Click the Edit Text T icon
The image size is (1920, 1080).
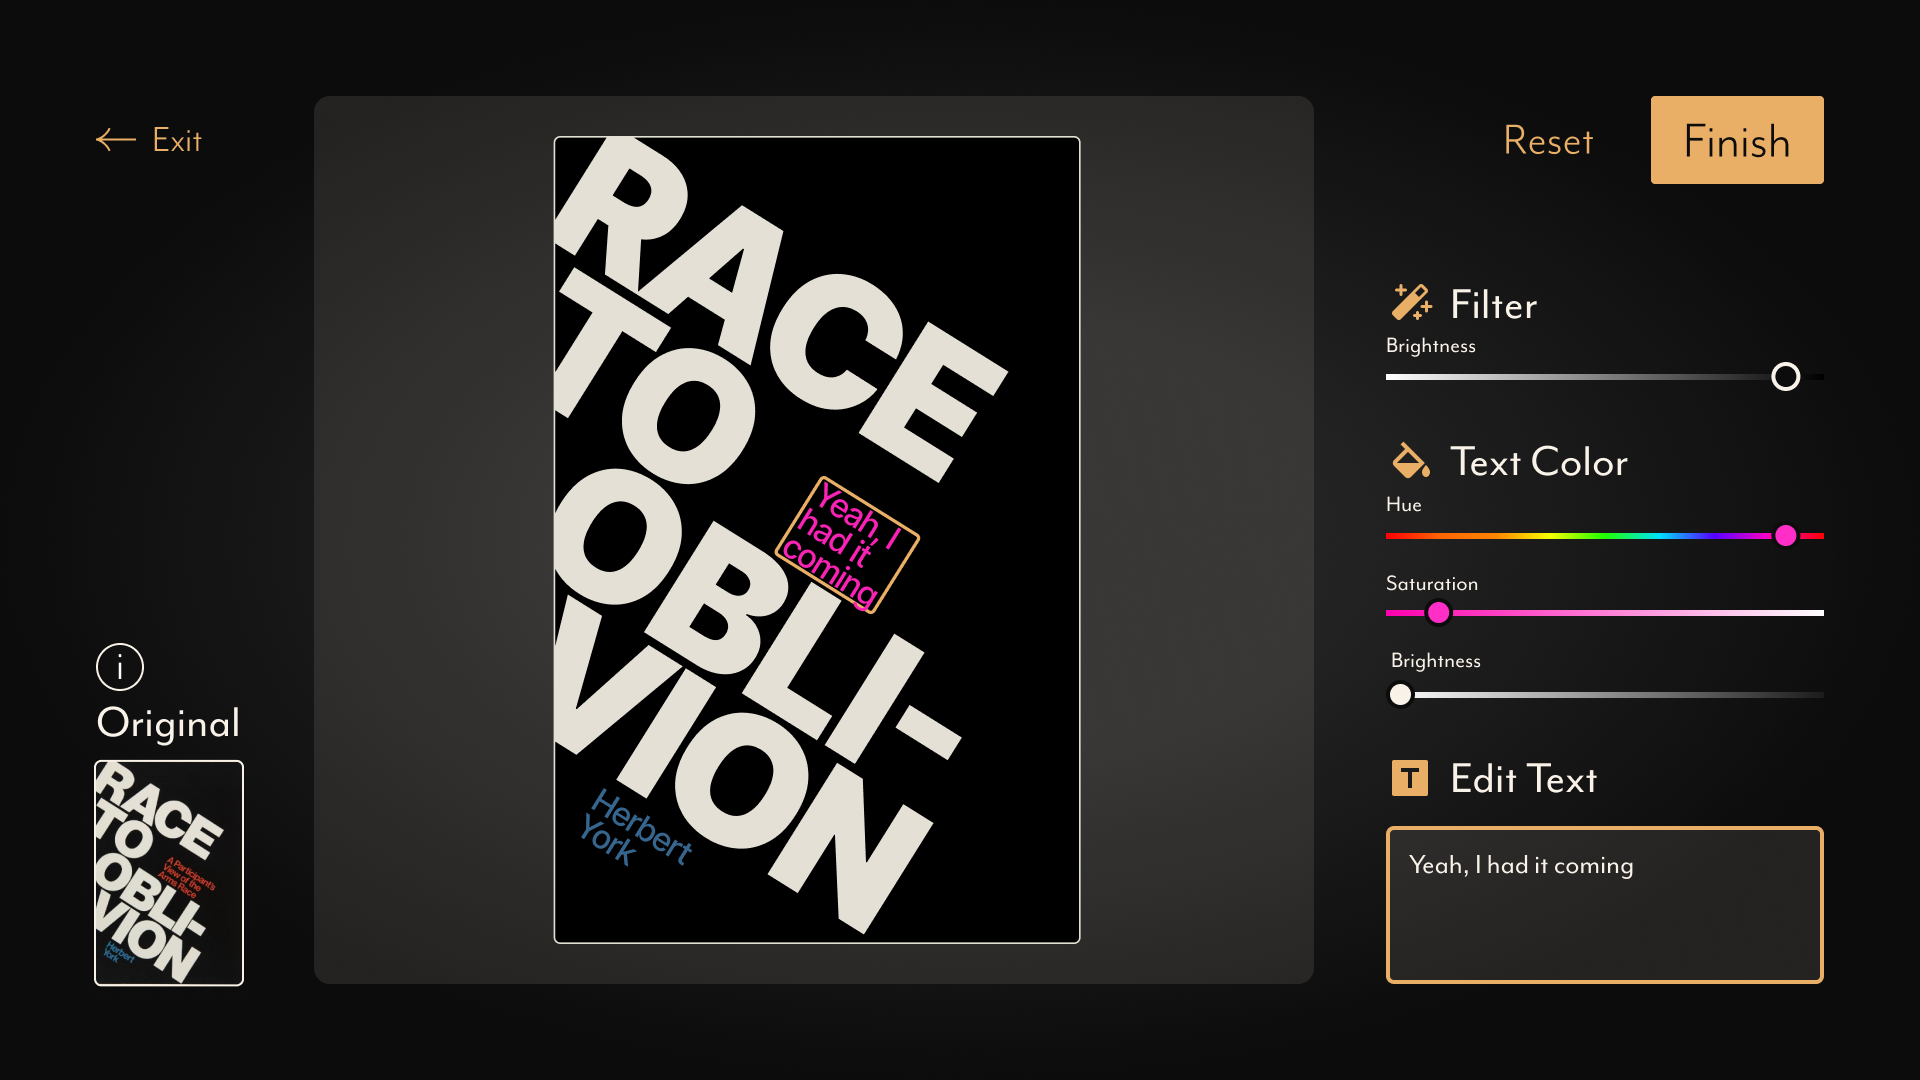pos(1409,778)
